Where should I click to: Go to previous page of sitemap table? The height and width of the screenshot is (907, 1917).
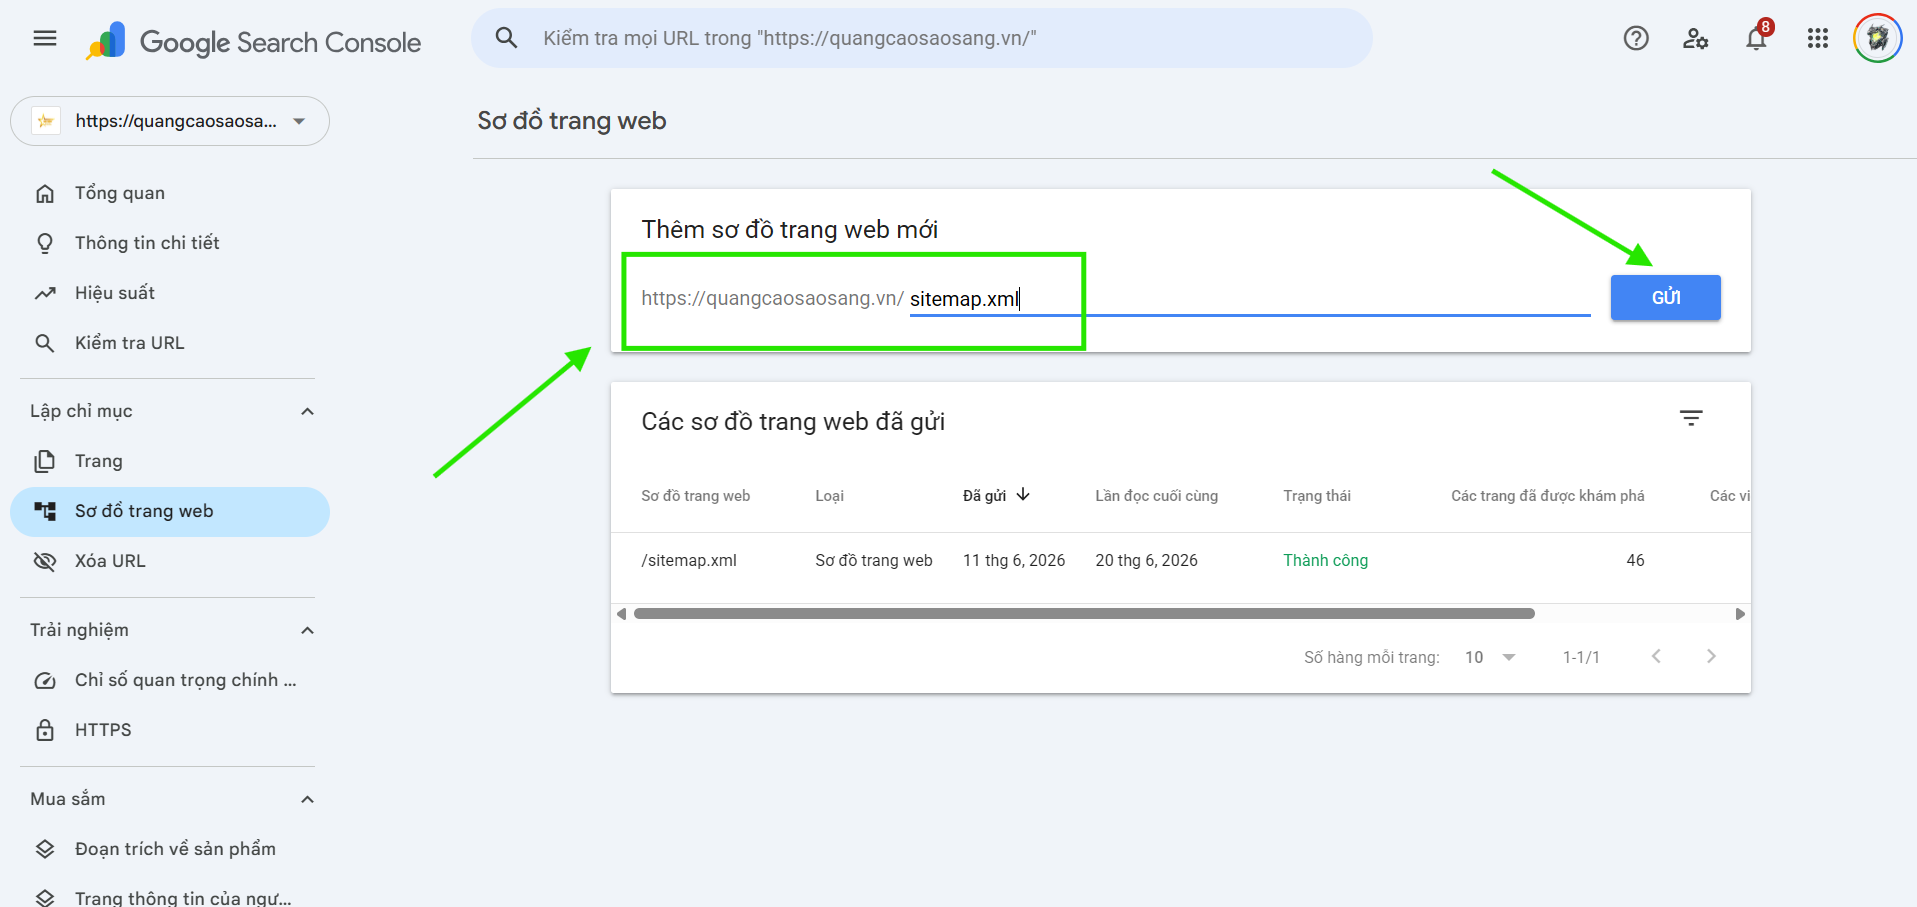tap(1656, 656)
